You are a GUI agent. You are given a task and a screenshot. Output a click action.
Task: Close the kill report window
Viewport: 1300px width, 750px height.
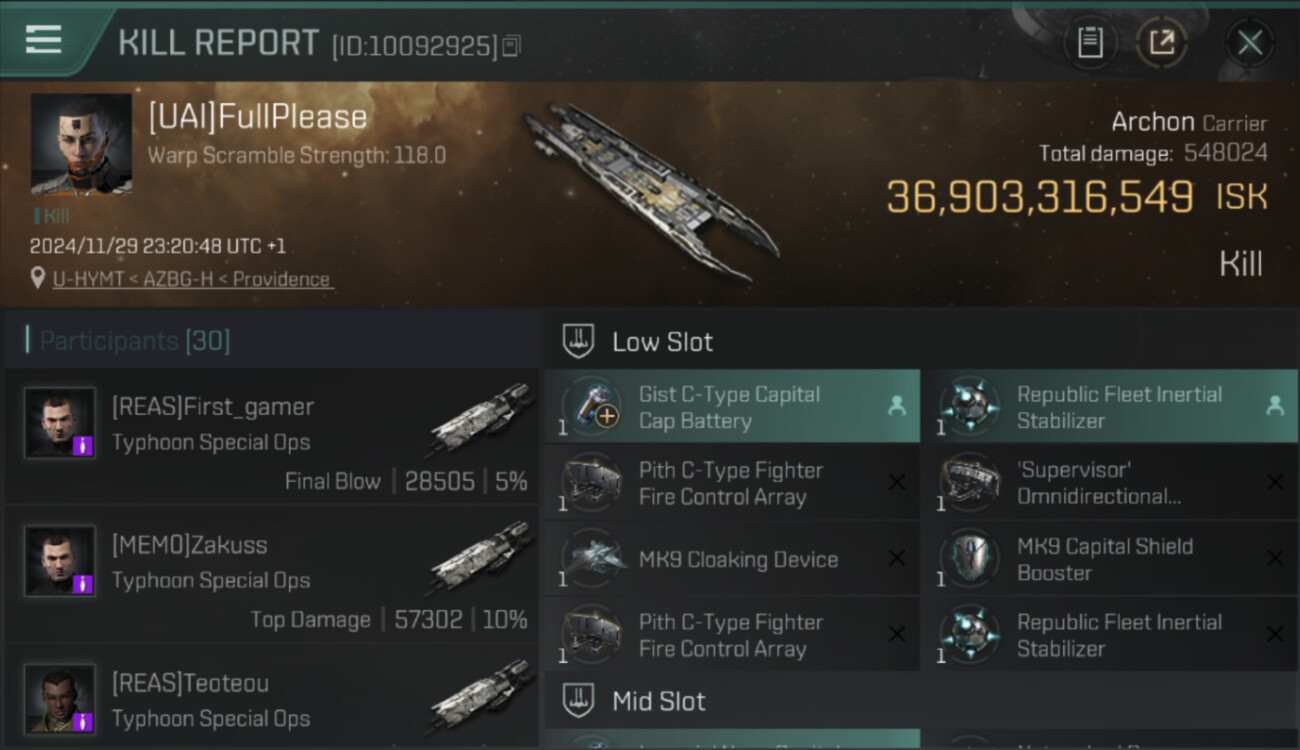1249,43
